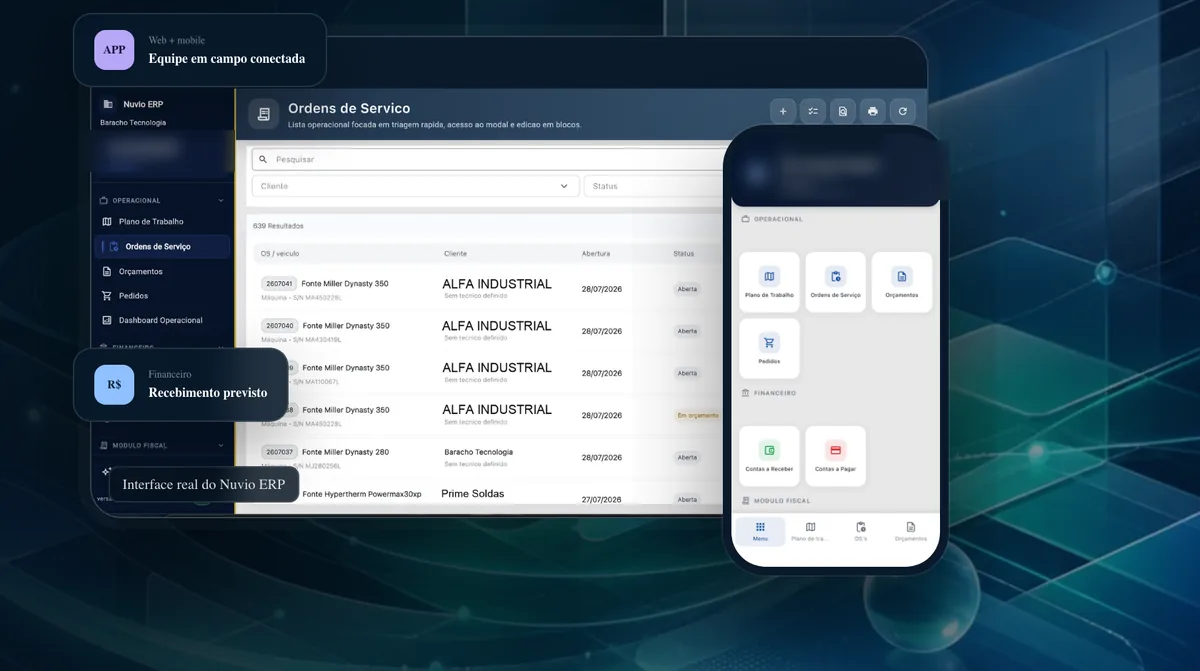The width and height of the screenshot is (1200, 671).
Task: Click the FINANCEIRO heading on the phone
Action: coord(775,393)
